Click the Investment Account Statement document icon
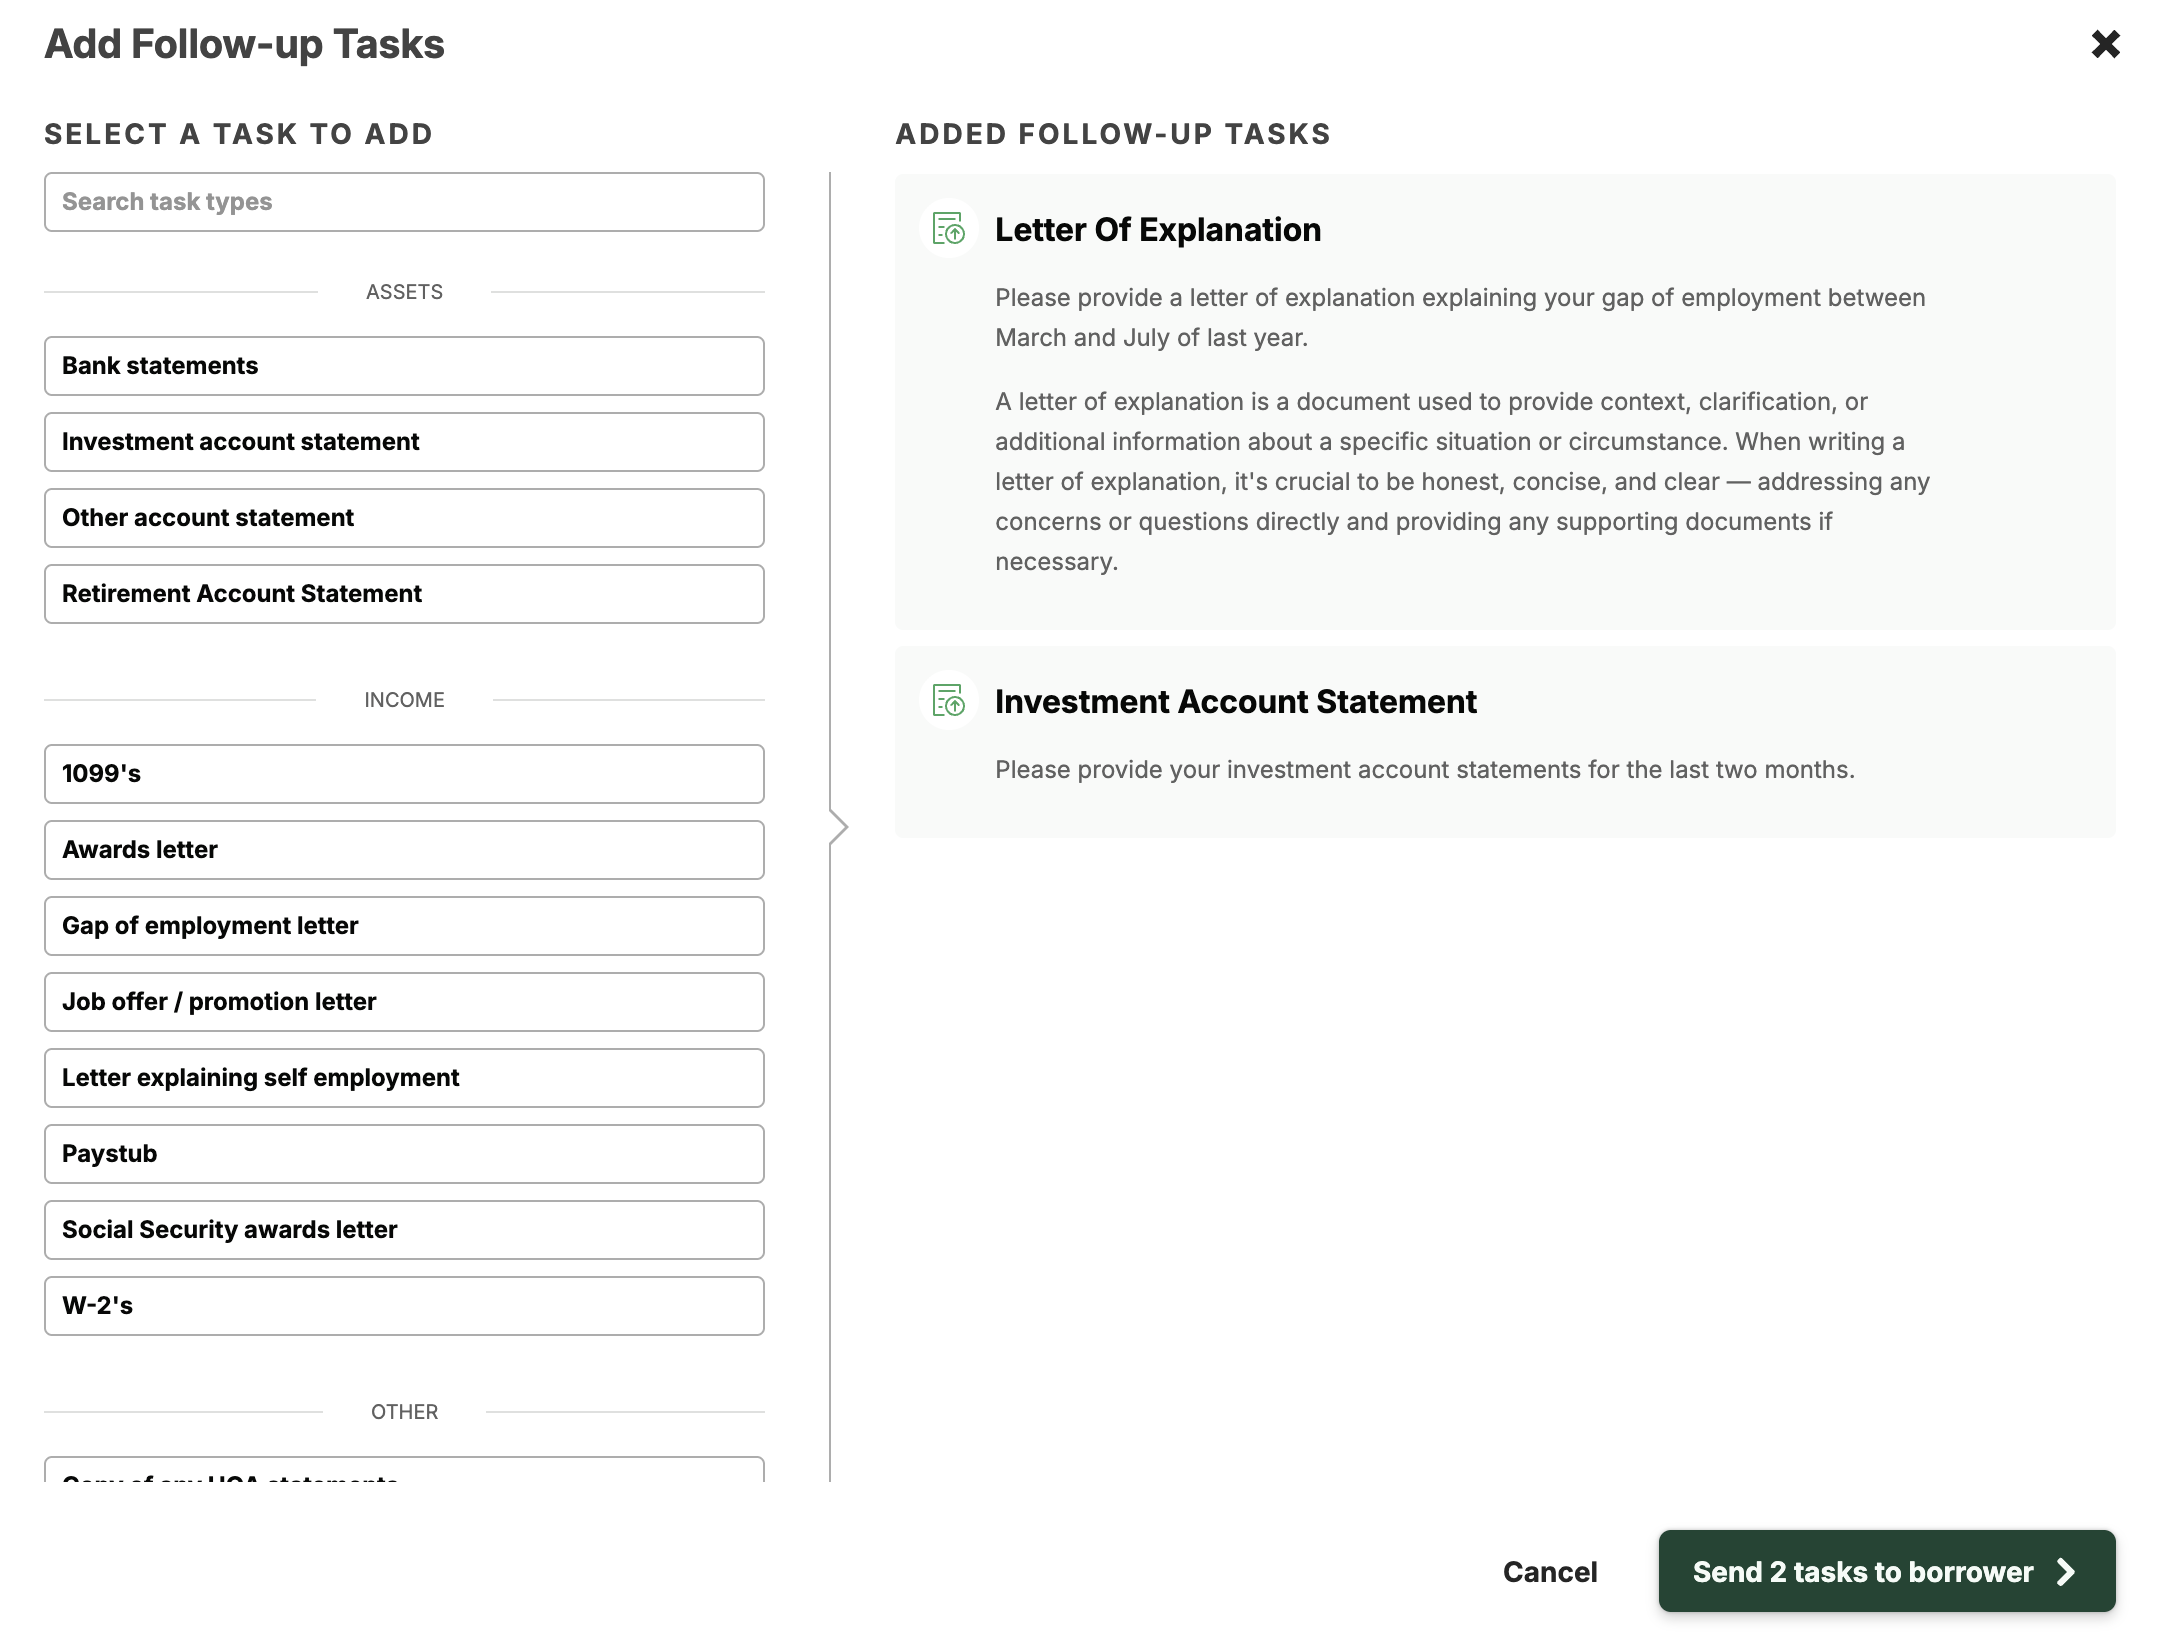 point(948,701)
